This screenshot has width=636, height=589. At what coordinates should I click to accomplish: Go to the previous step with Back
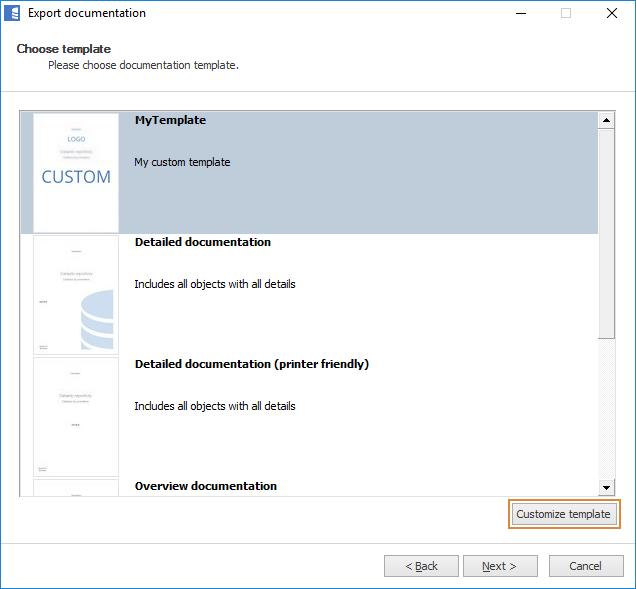[x=421, y=566]
